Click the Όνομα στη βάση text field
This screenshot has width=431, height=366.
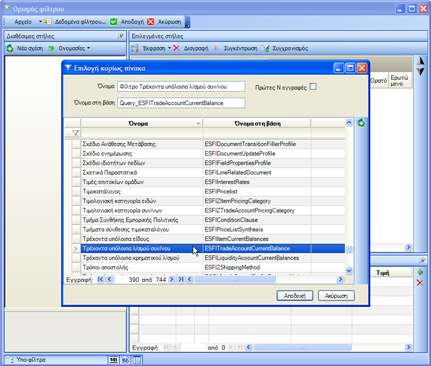(181, 103)
